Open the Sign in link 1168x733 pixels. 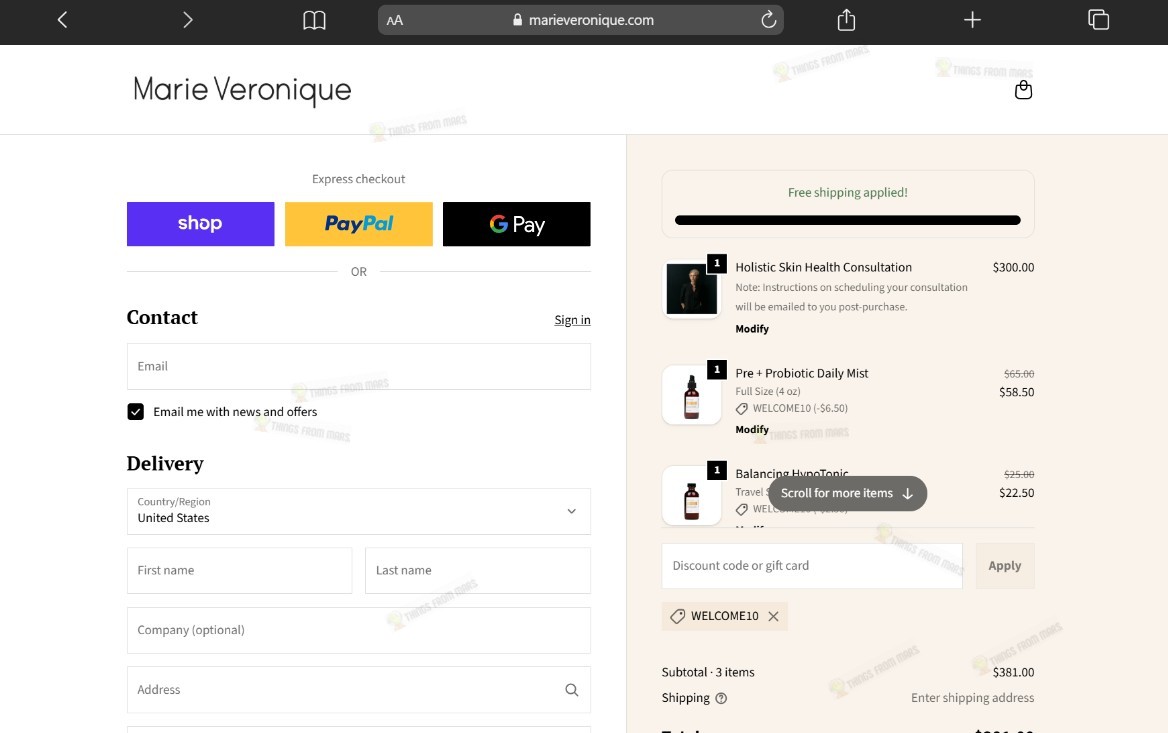[x=572, y=320]
